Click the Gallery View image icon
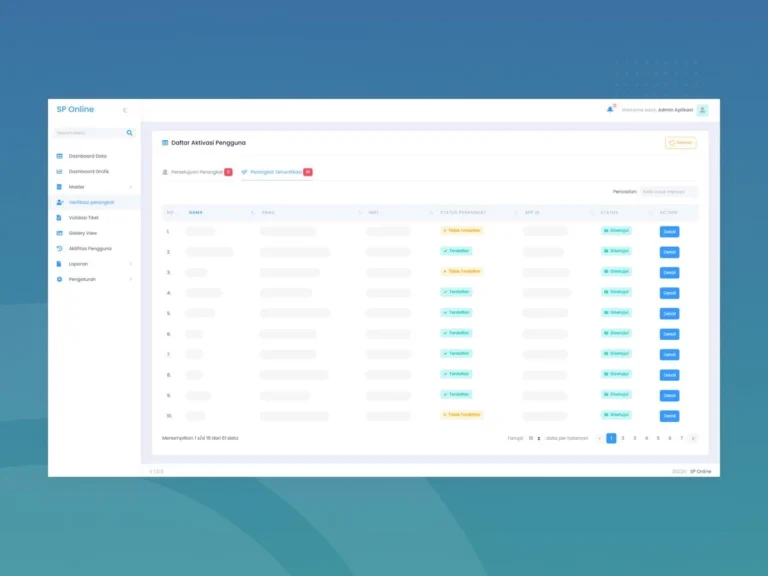Viewport: 768px width, 576px height. click(59, 233)
